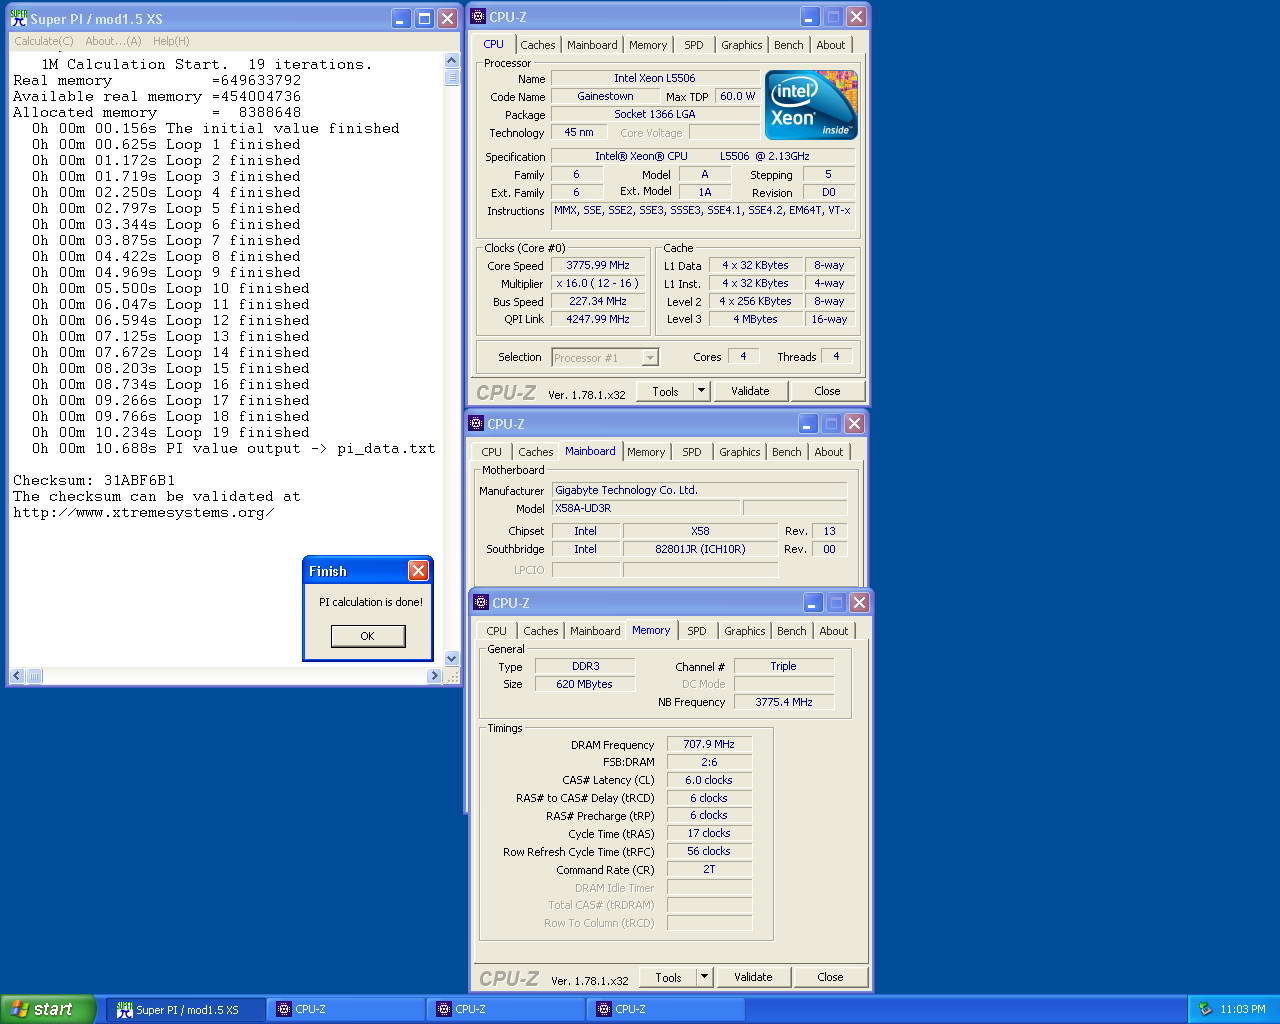Select Bench tab in the Mainboard CPU-Z window
The image size is (1280, 1024).
point(787,452)
